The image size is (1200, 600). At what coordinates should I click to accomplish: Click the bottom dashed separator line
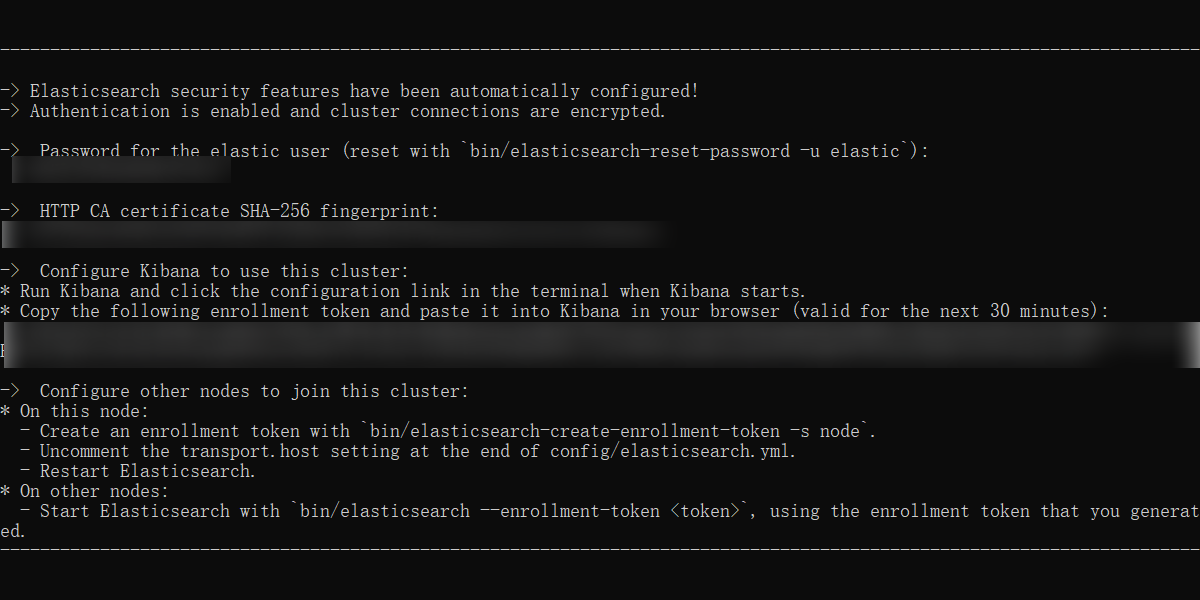(x=600, y=548)
